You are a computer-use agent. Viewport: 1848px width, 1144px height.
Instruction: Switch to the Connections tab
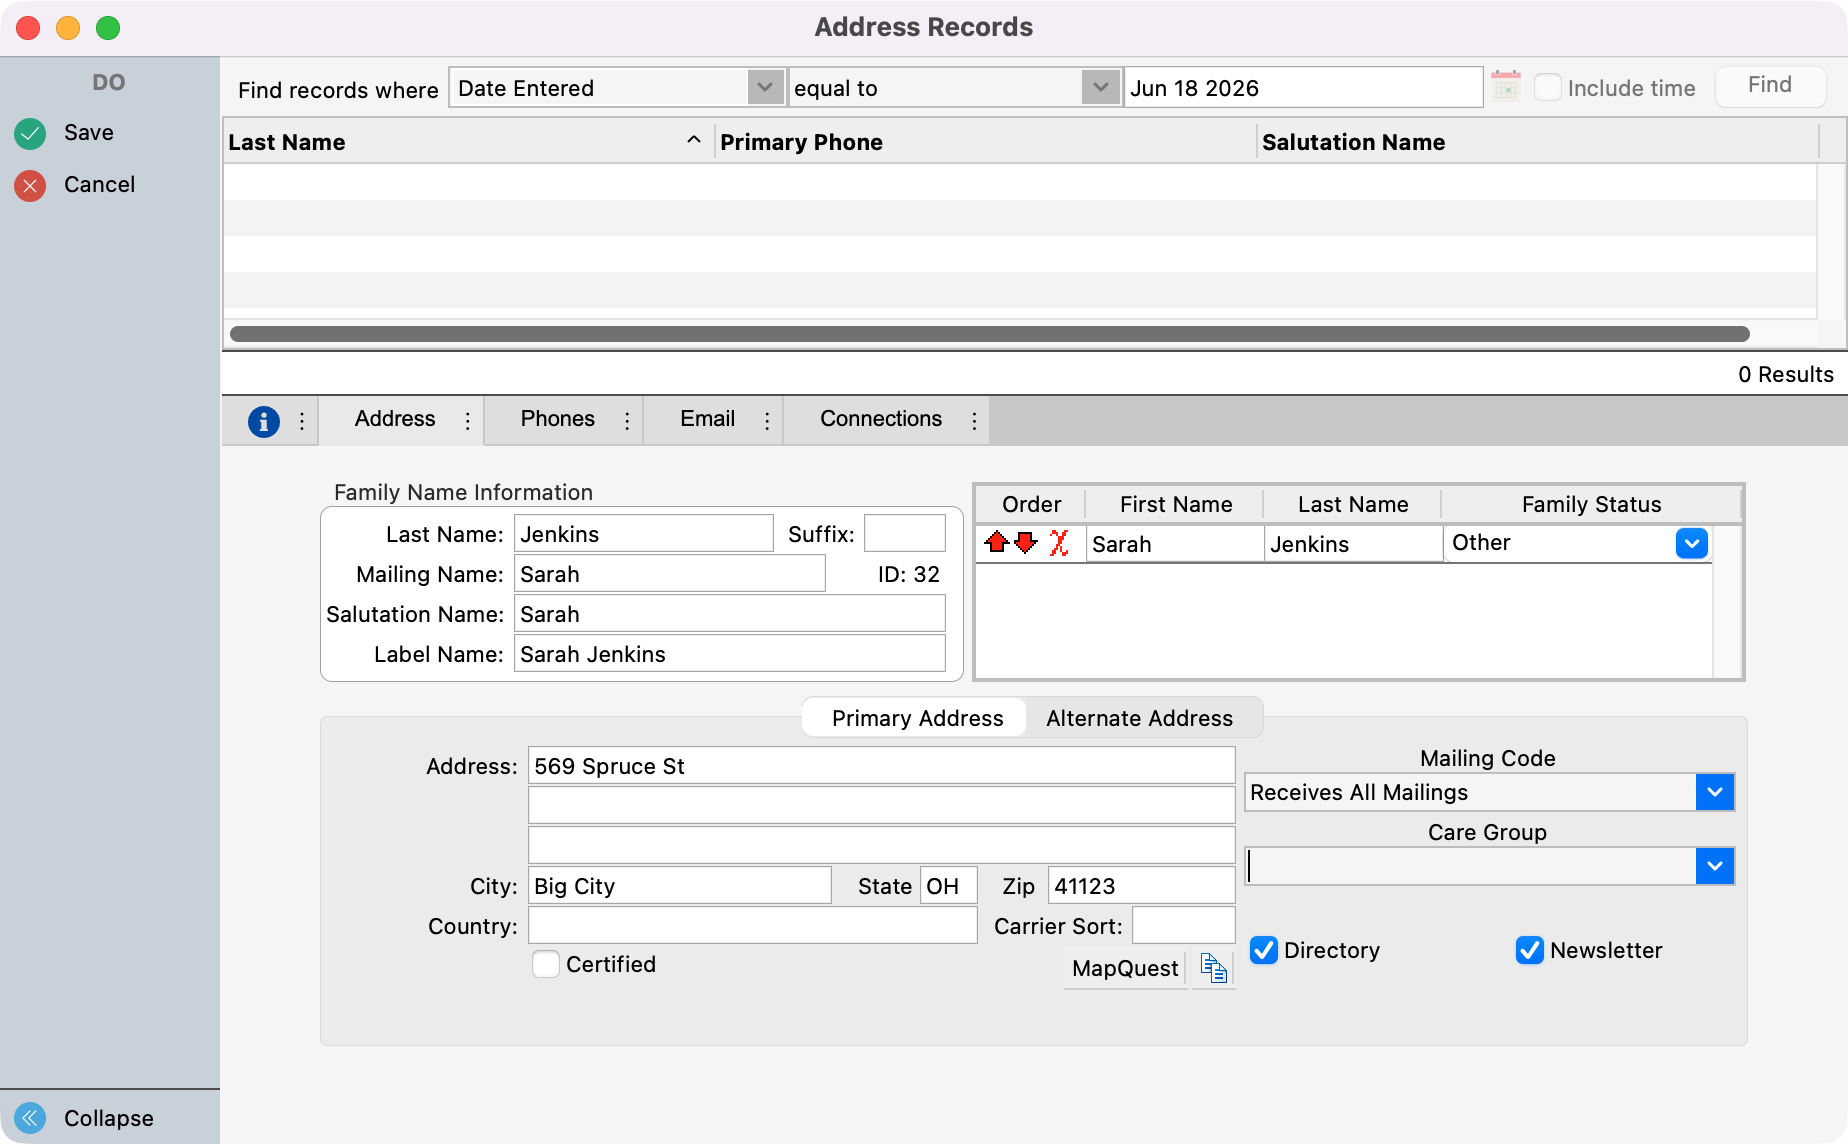click(881, 419)
